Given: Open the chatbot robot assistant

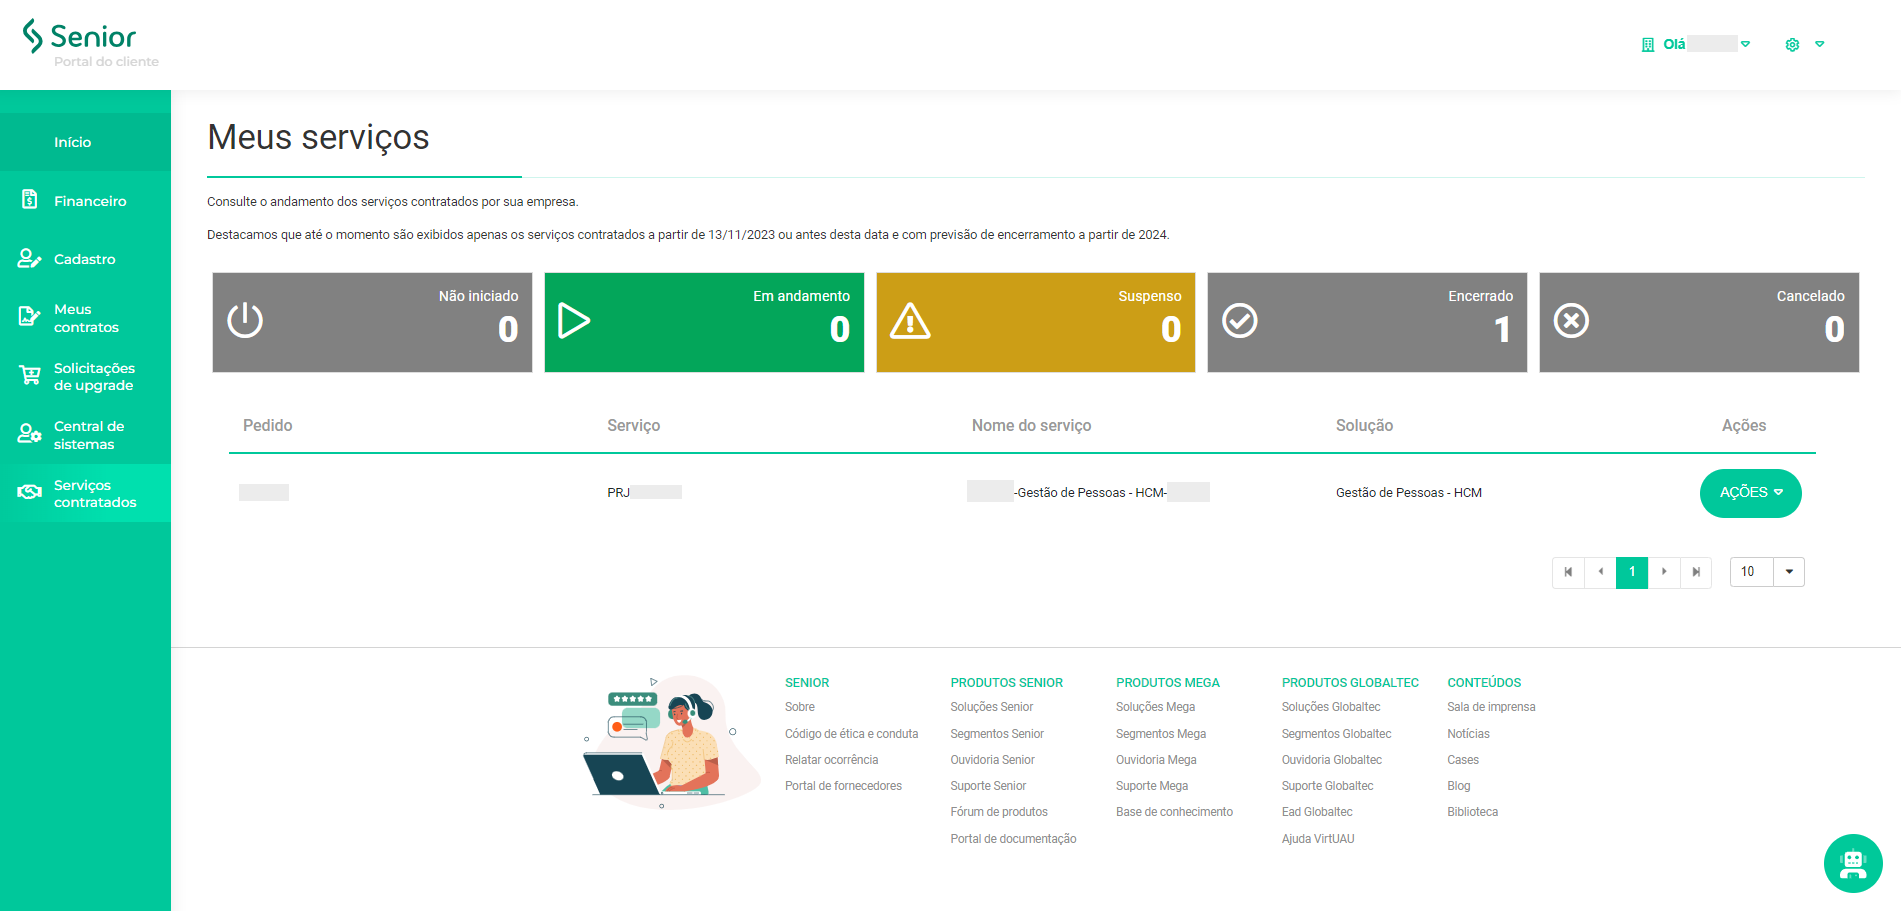Looking at the screenshot, I should tap(1853, 863).
